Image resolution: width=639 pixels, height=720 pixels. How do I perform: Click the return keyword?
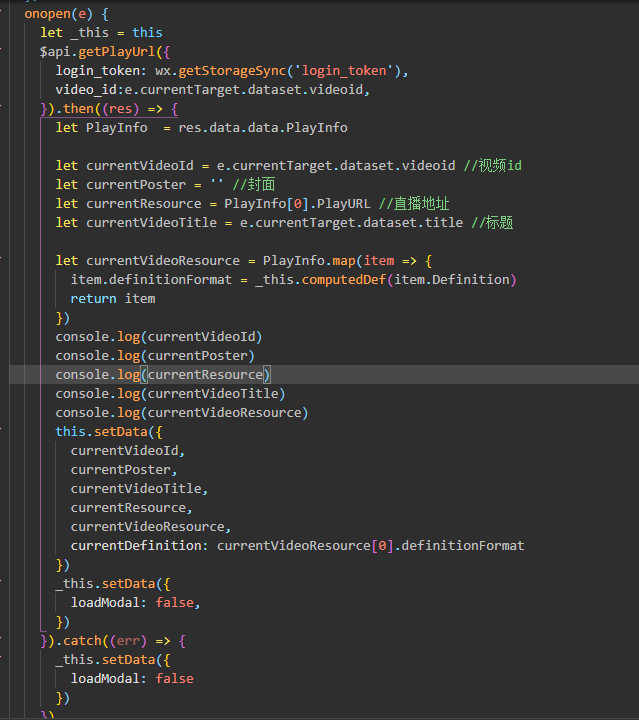point(93,299)
